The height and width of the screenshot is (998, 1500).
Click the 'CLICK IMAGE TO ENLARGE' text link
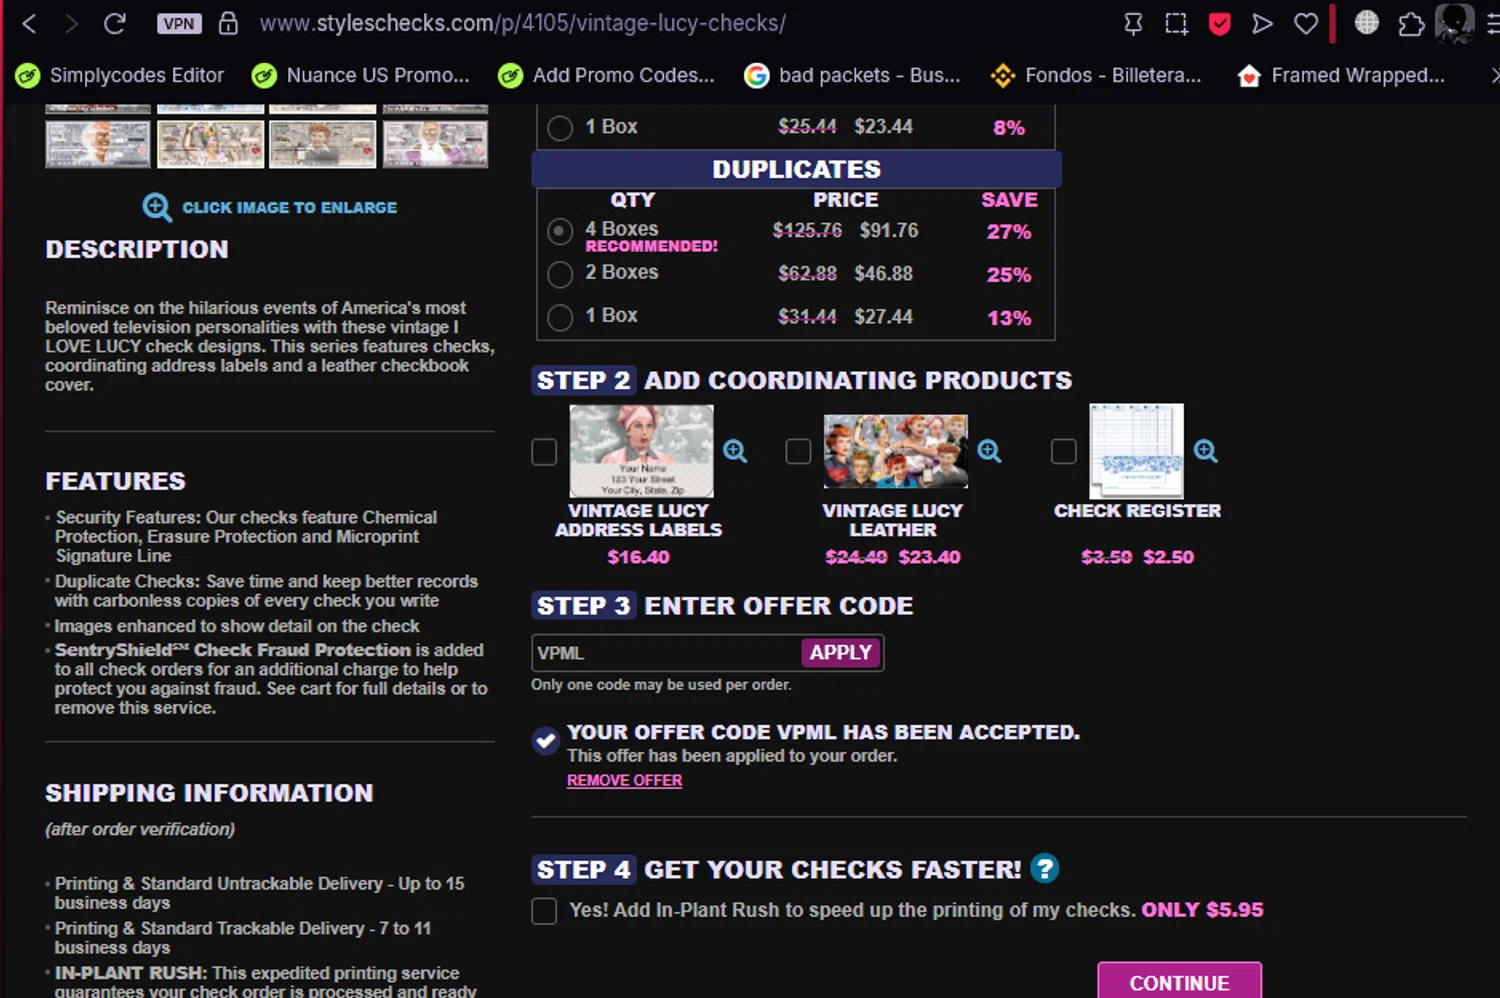click(x=290, y=207)
